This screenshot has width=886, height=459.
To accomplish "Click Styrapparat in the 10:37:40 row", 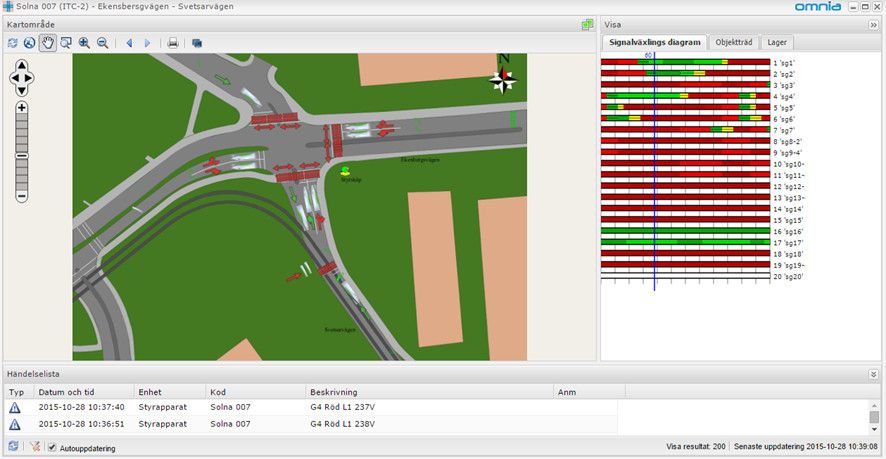I will pyautogui.click(x=162, y=407).
